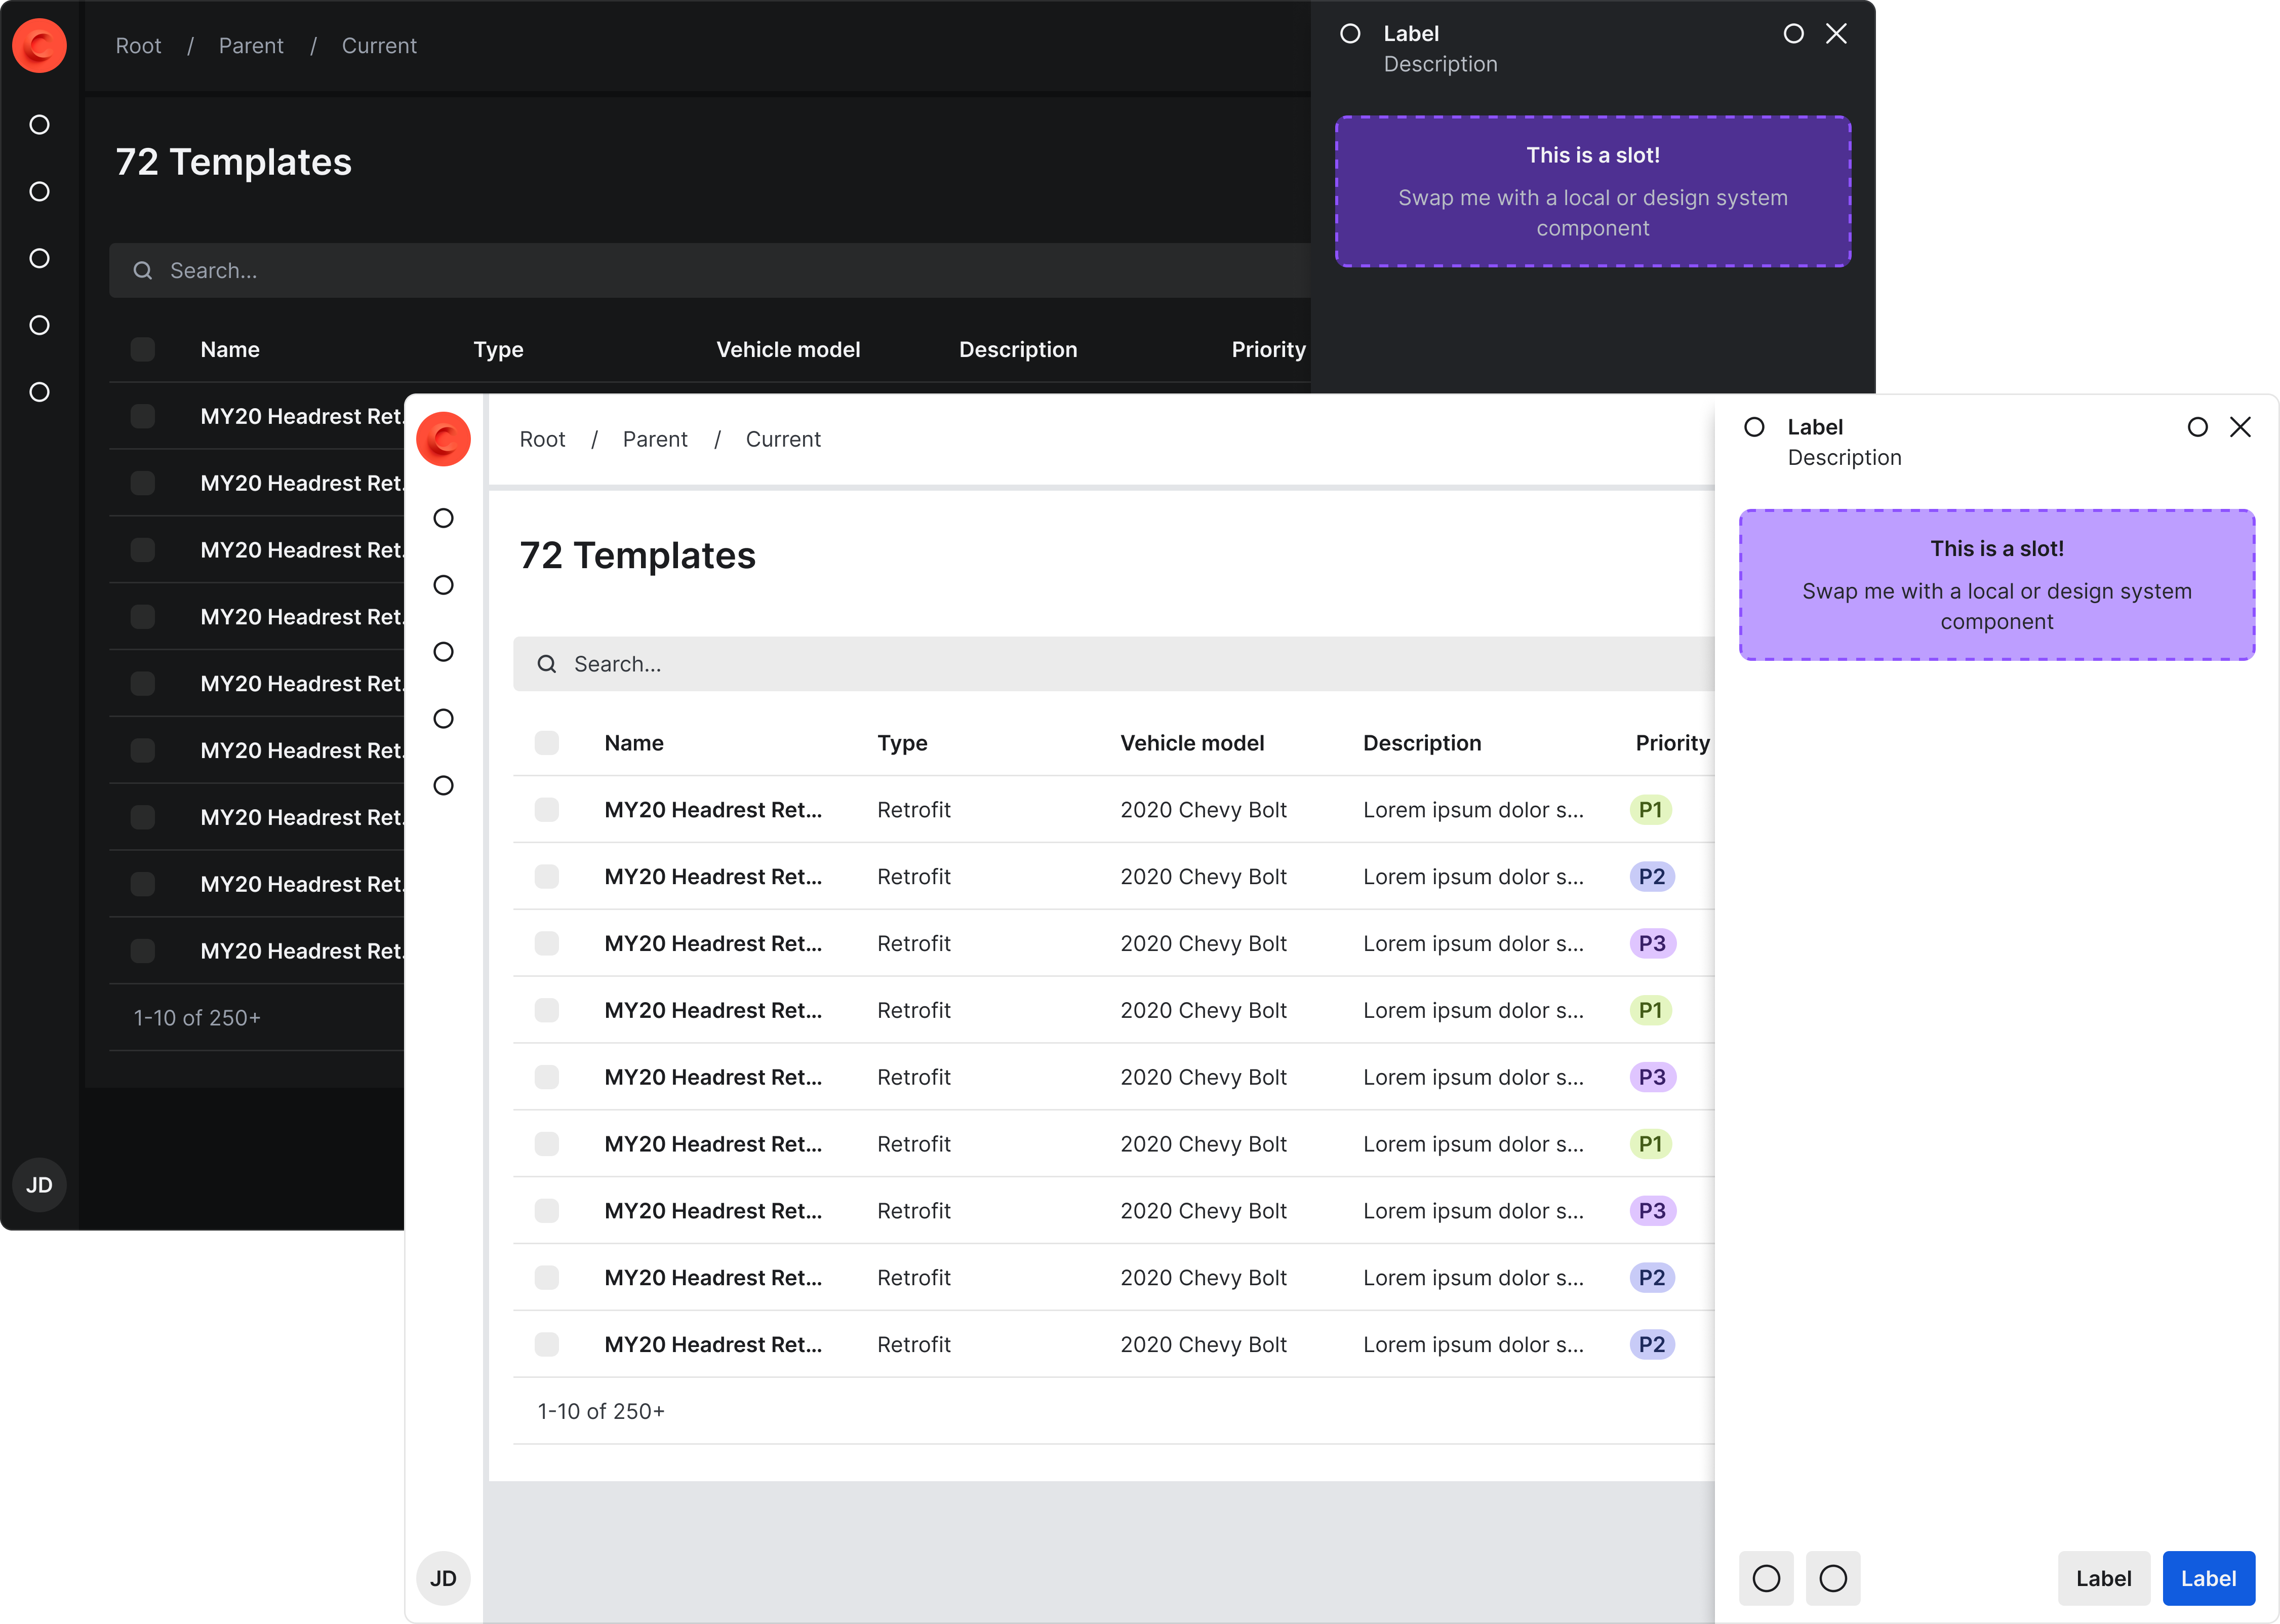Close the light Label dialog

pos(2240,427)
